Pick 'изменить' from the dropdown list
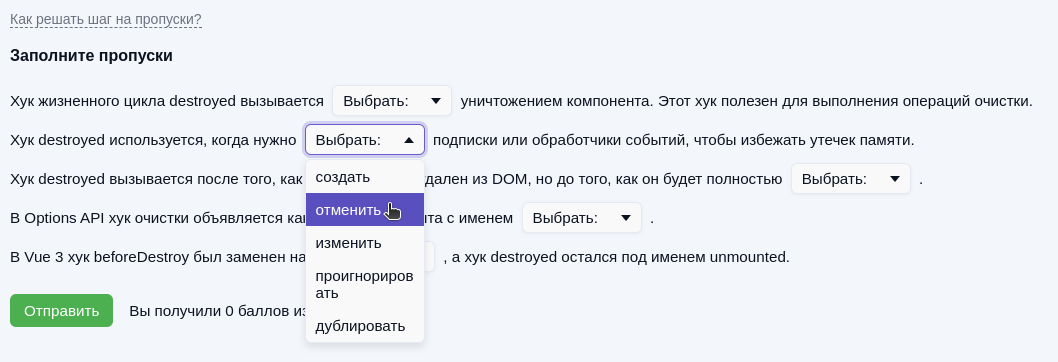 [x=365, y=242]
